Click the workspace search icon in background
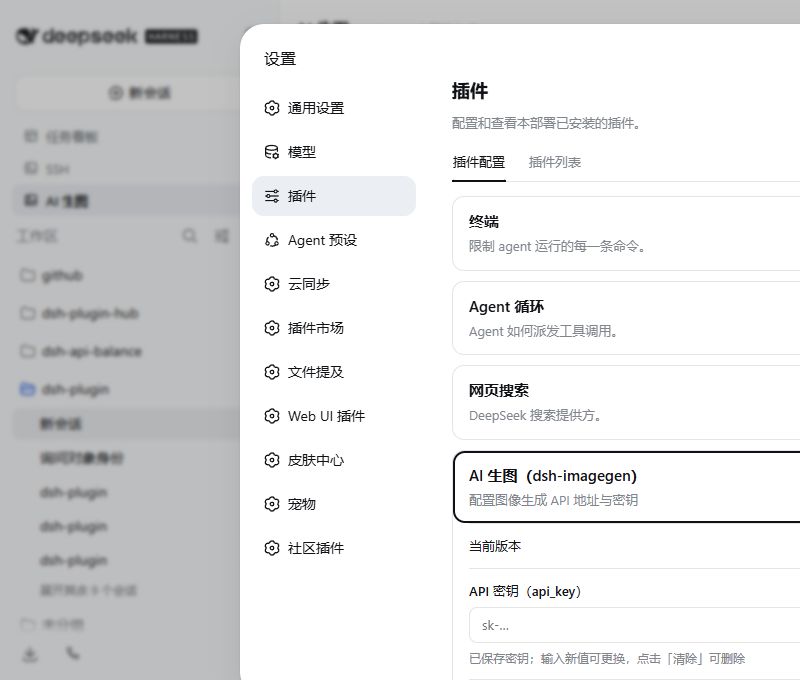Screen dimensions: 800x680 pyautogui.click(x=189, y=236)
